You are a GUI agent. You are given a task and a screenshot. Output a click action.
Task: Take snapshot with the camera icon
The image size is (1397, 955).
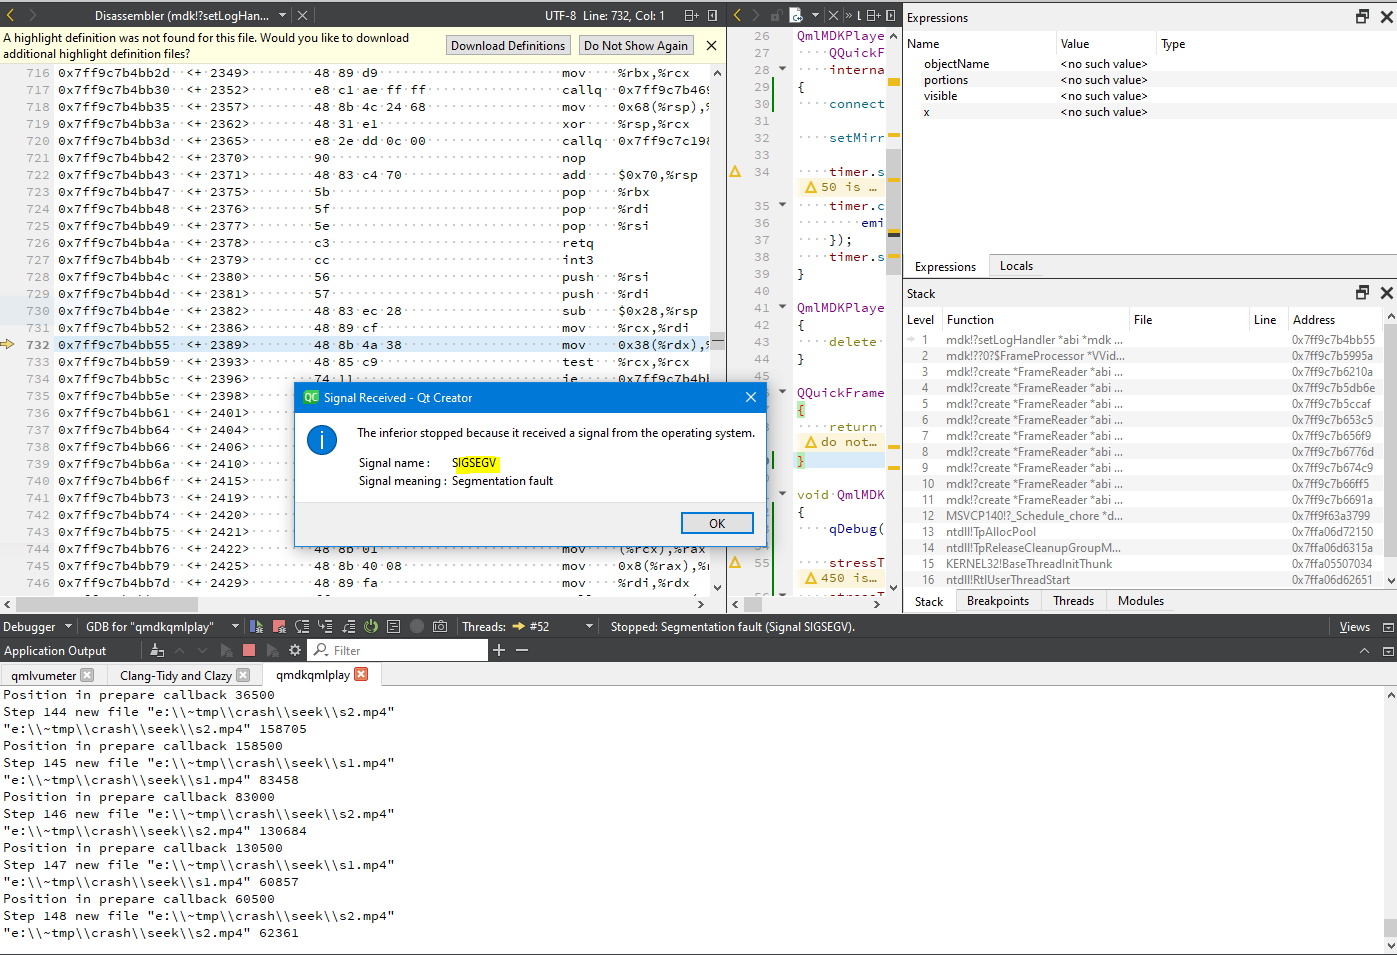click(x=440, y=626)
